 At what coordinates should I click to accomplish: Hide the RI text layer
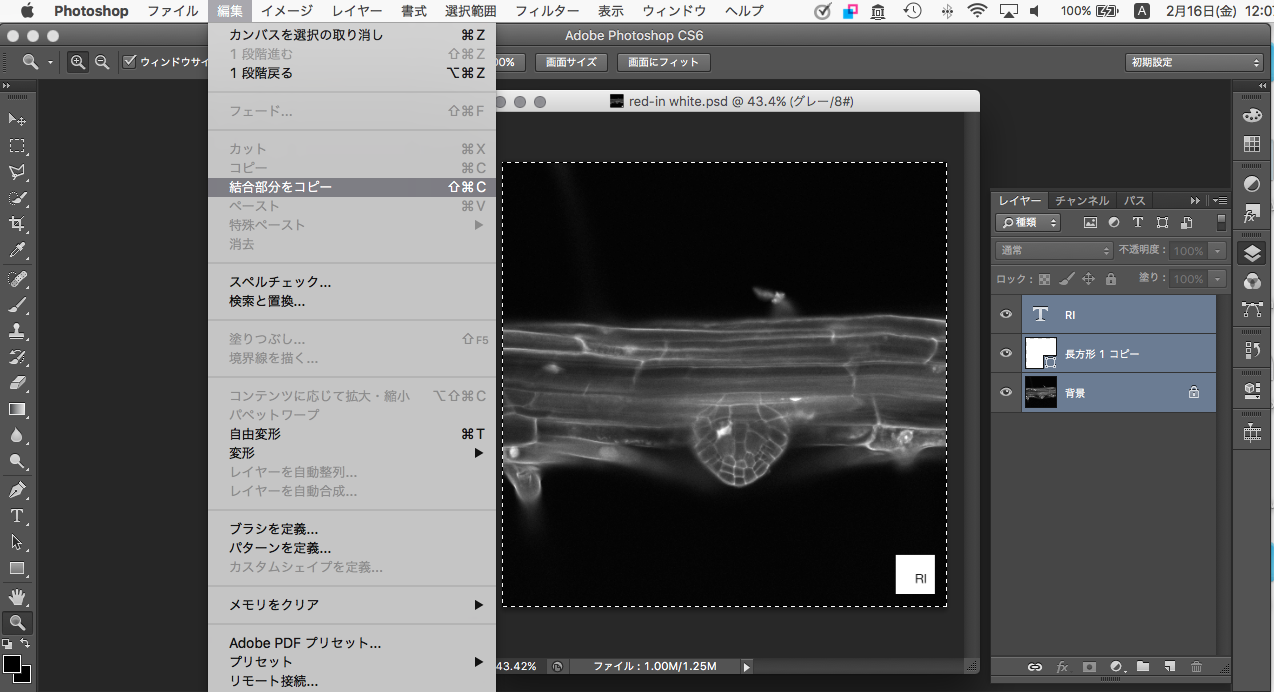tap(1006, 315)
